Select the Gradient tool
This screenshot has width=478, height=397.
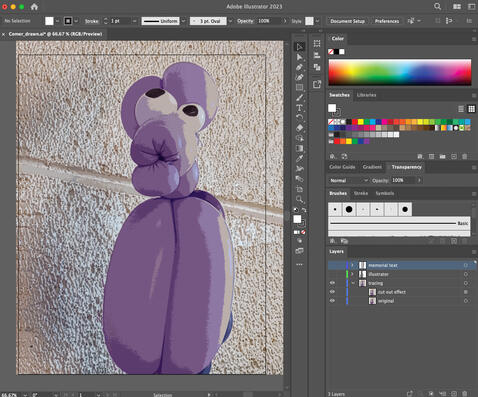[300, 148]
